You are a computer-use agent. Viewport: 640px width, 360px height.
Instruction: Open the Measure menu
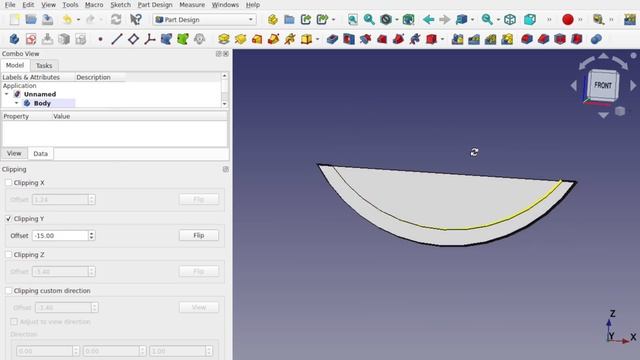(x=192, y=5)
